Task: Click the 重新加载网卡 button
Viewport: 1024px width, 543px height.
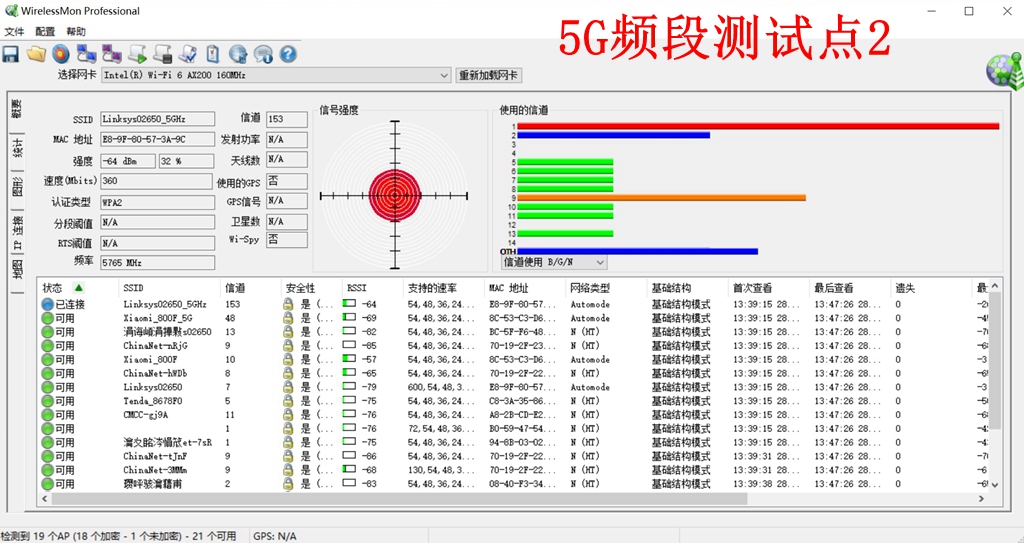Action: (x=488, y=75)
